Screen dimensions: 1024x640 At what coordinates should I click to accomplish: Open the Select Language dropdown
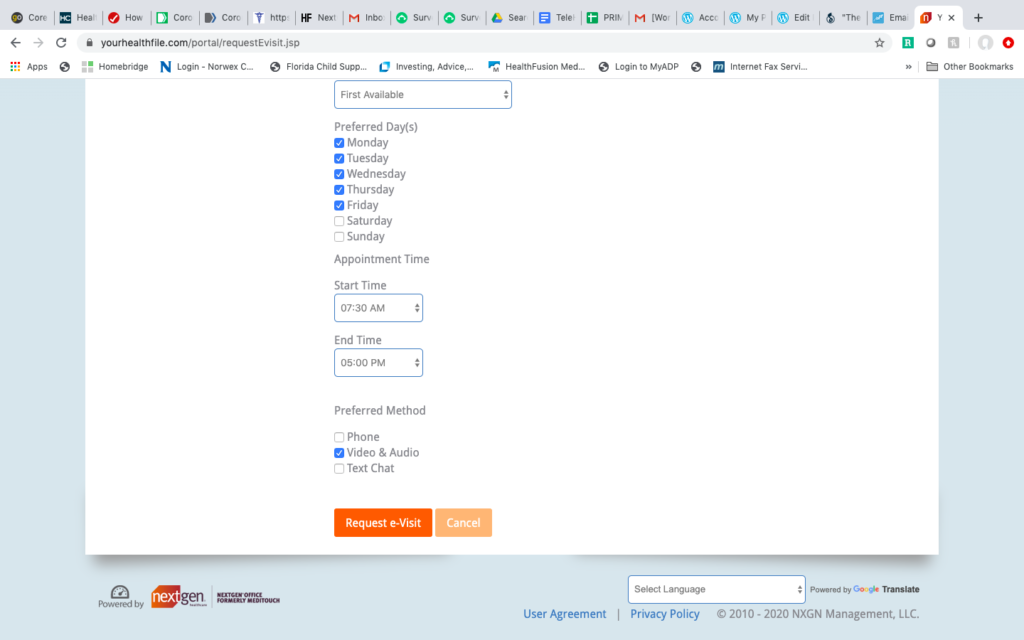716,589
